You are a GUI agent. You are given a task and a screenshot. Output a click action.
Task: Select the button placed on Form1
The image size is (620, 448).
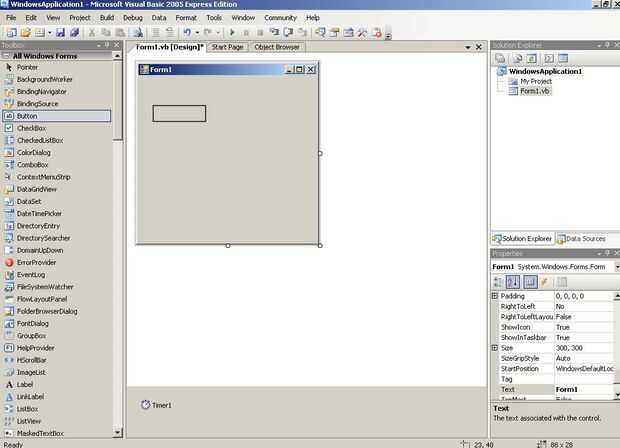[179, 113]
